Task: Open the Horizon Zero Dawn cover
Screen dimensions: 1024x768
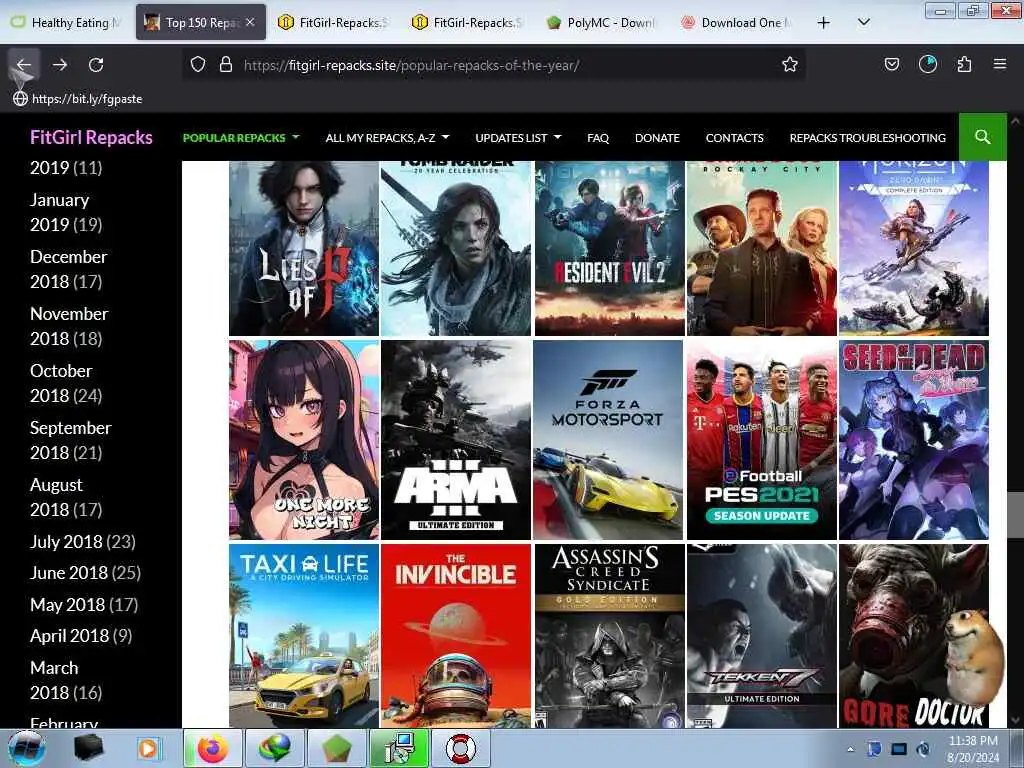Action: [914, 248]
